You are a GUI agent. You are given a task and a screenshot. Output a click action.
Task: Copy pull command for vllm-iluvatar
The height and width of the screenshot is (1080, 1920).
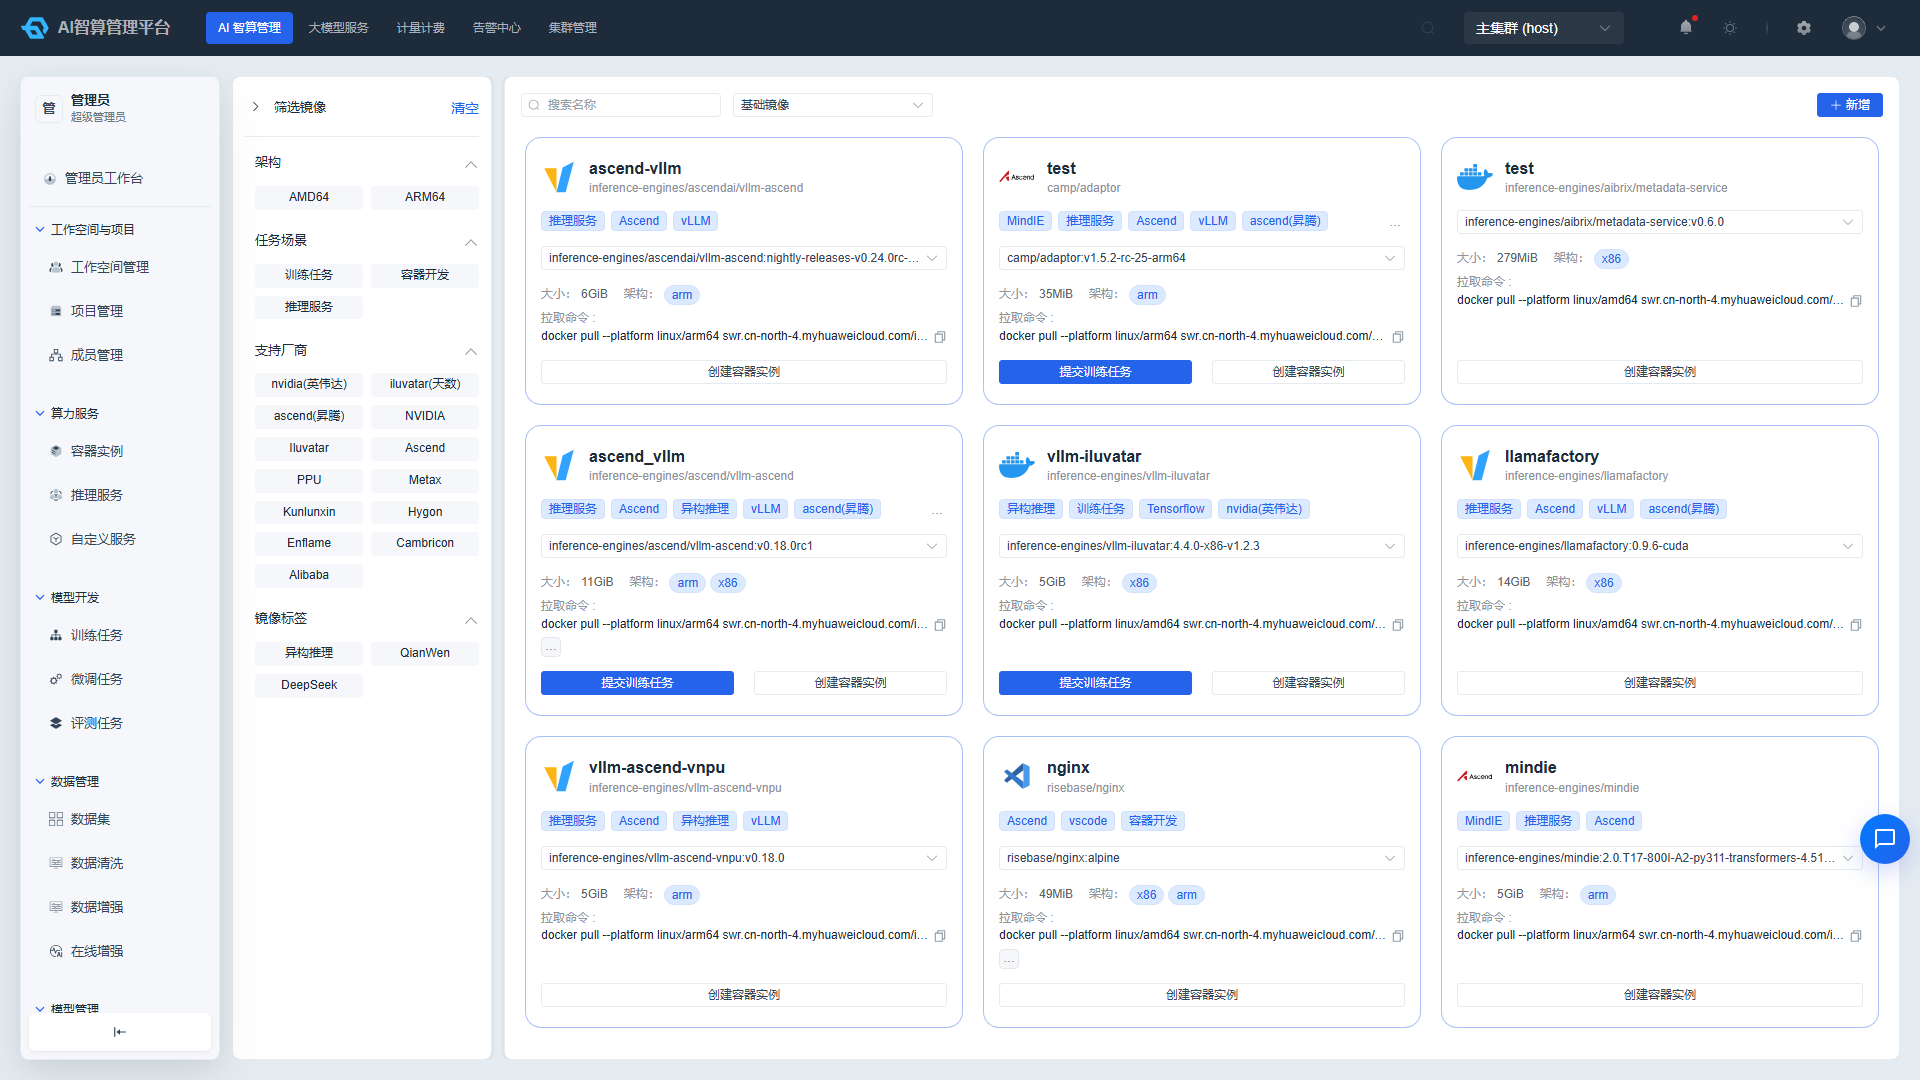tap(1398, 625)
